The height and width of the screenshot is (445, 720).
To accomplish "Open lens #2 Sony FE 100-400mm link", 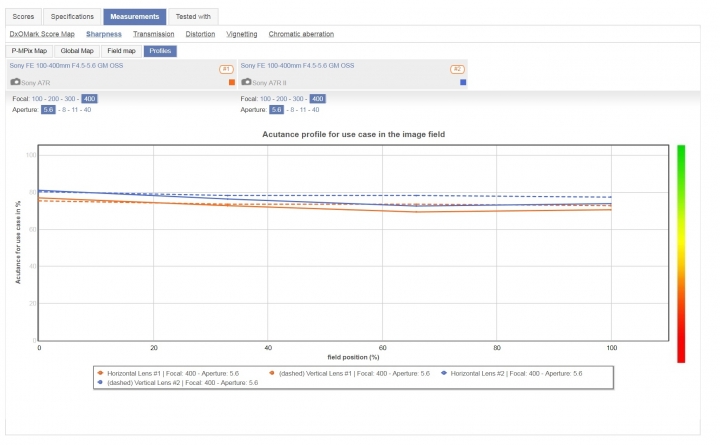I will (297, 66).
